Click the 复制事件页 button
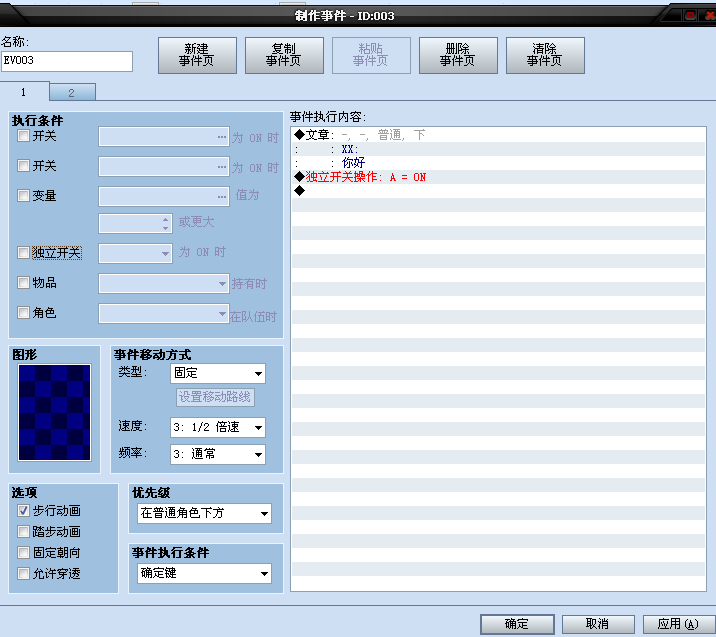Viewport: 716px width, 637px height. [x=284, y=55]
